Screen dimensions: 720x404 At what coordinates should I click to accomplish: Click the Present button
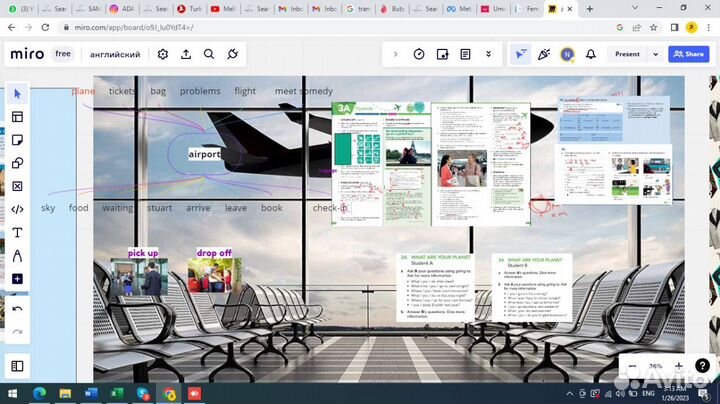[x=627, y=54]
